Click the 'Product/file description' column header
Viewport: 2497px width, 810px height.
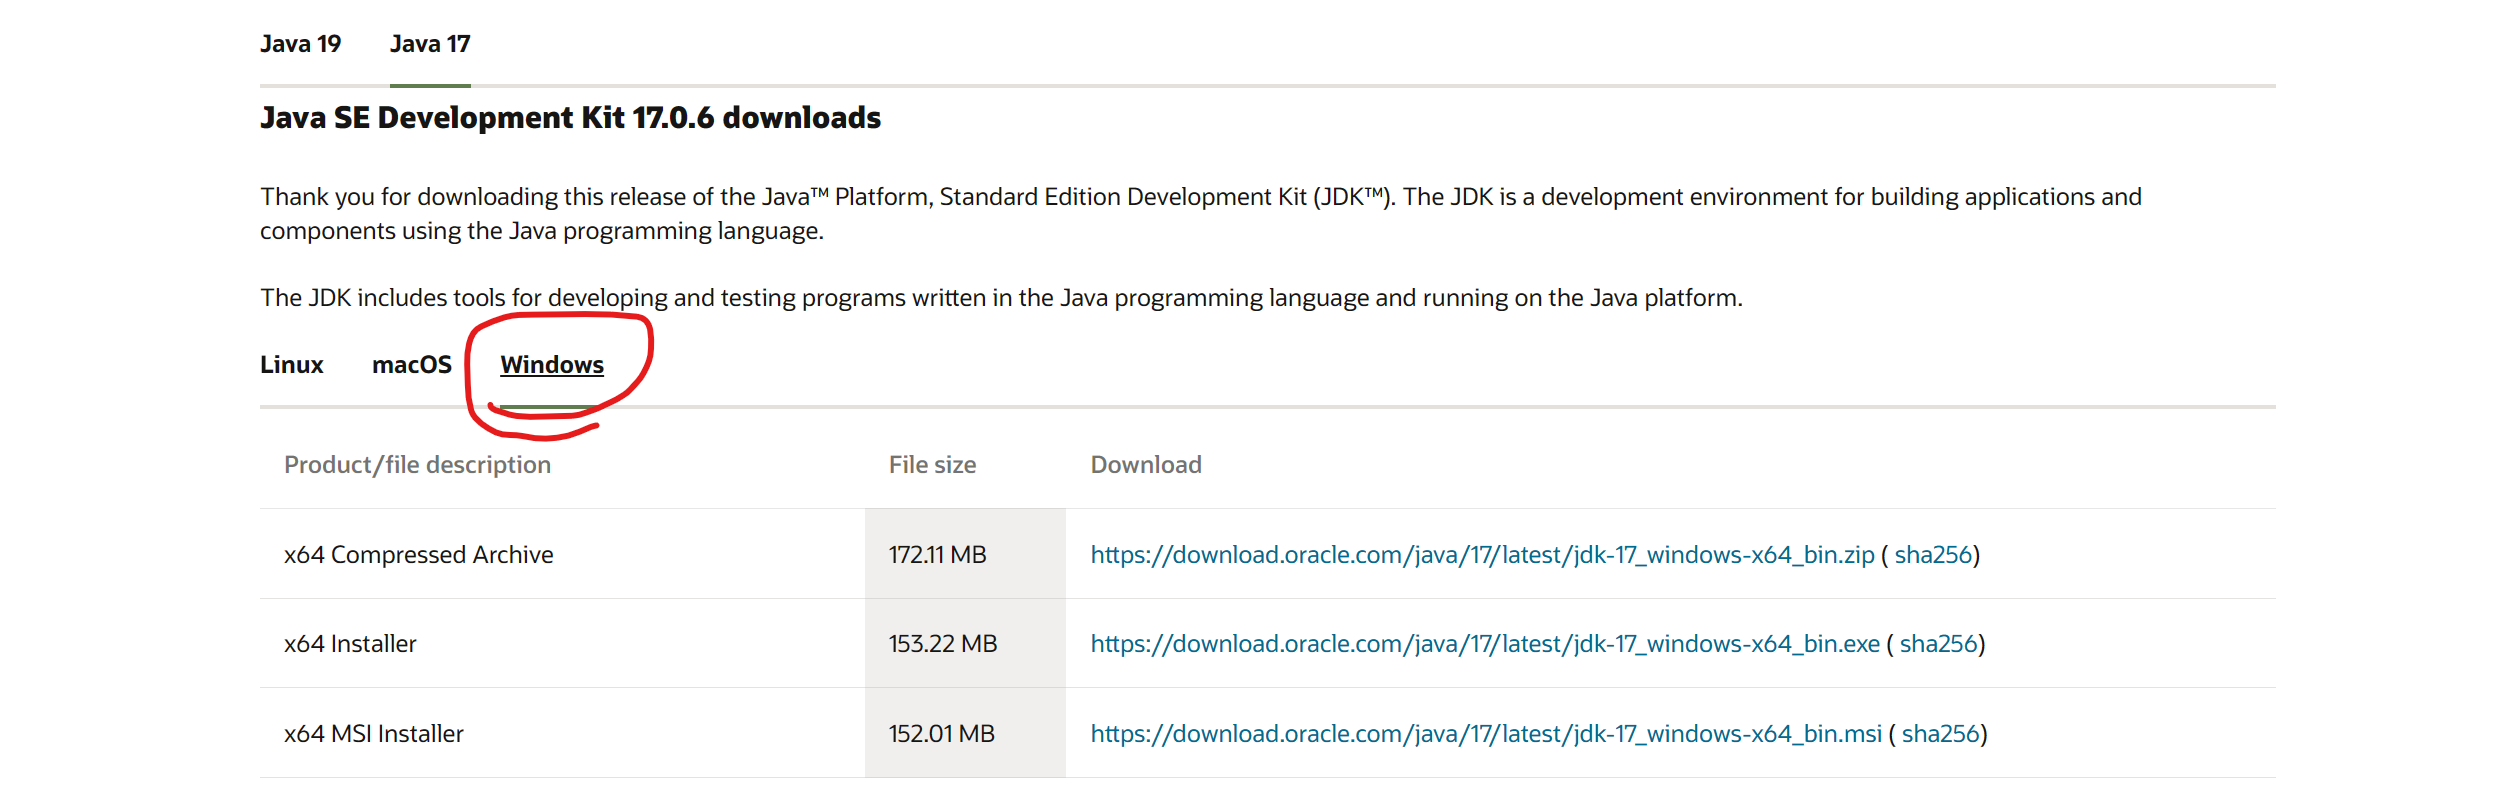[417, 465]
